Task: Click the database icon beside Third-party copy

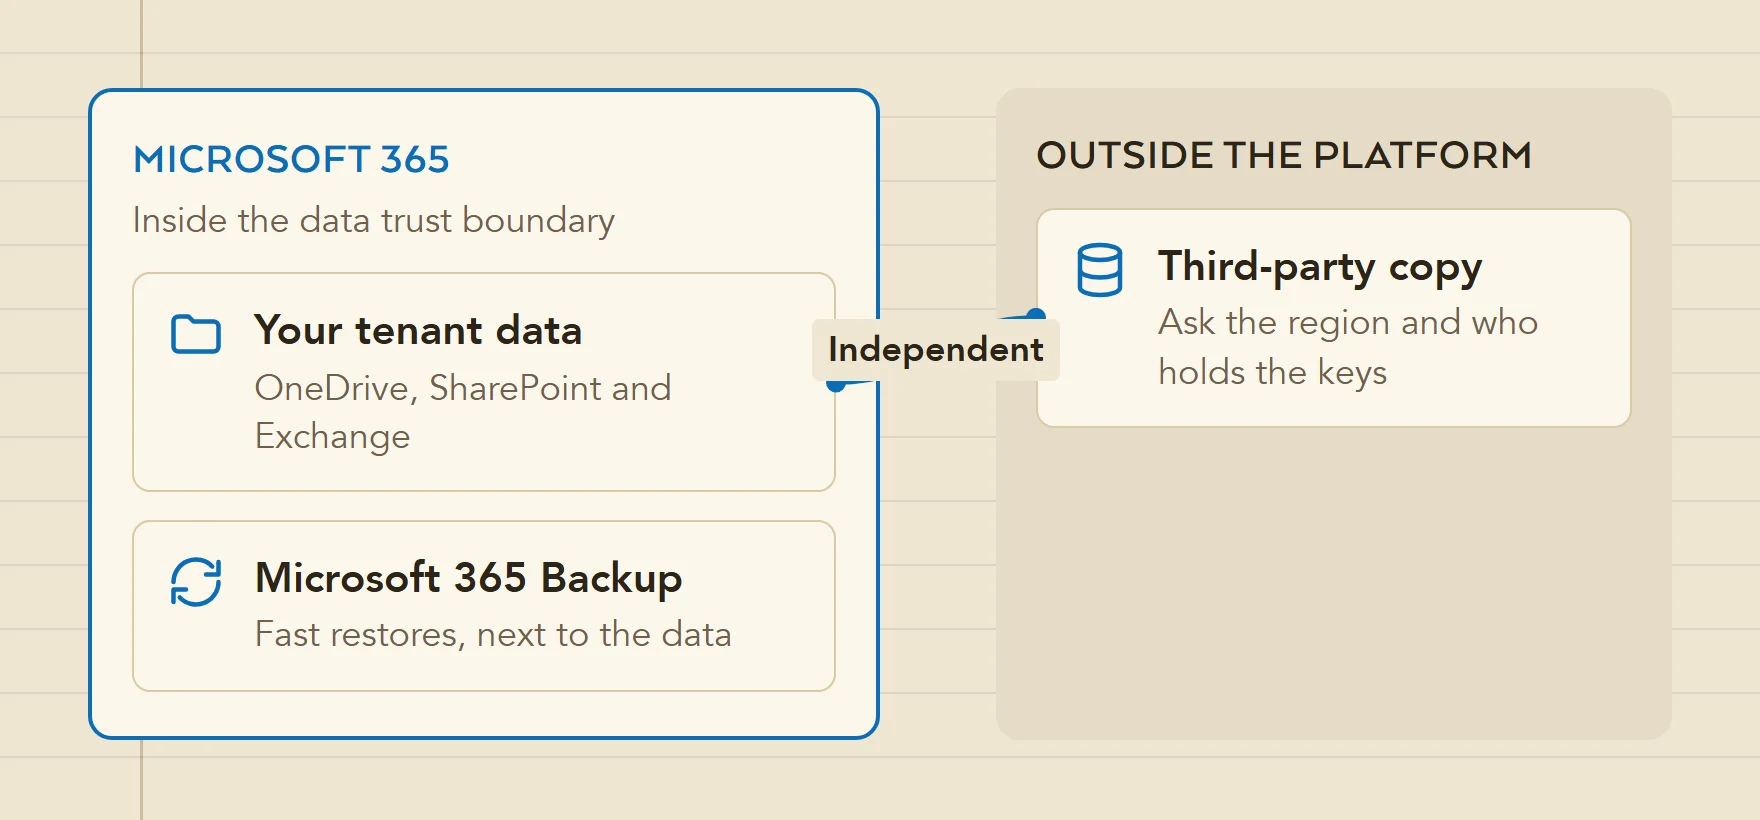Action: pyautogui.click(x=1100, y=270)
